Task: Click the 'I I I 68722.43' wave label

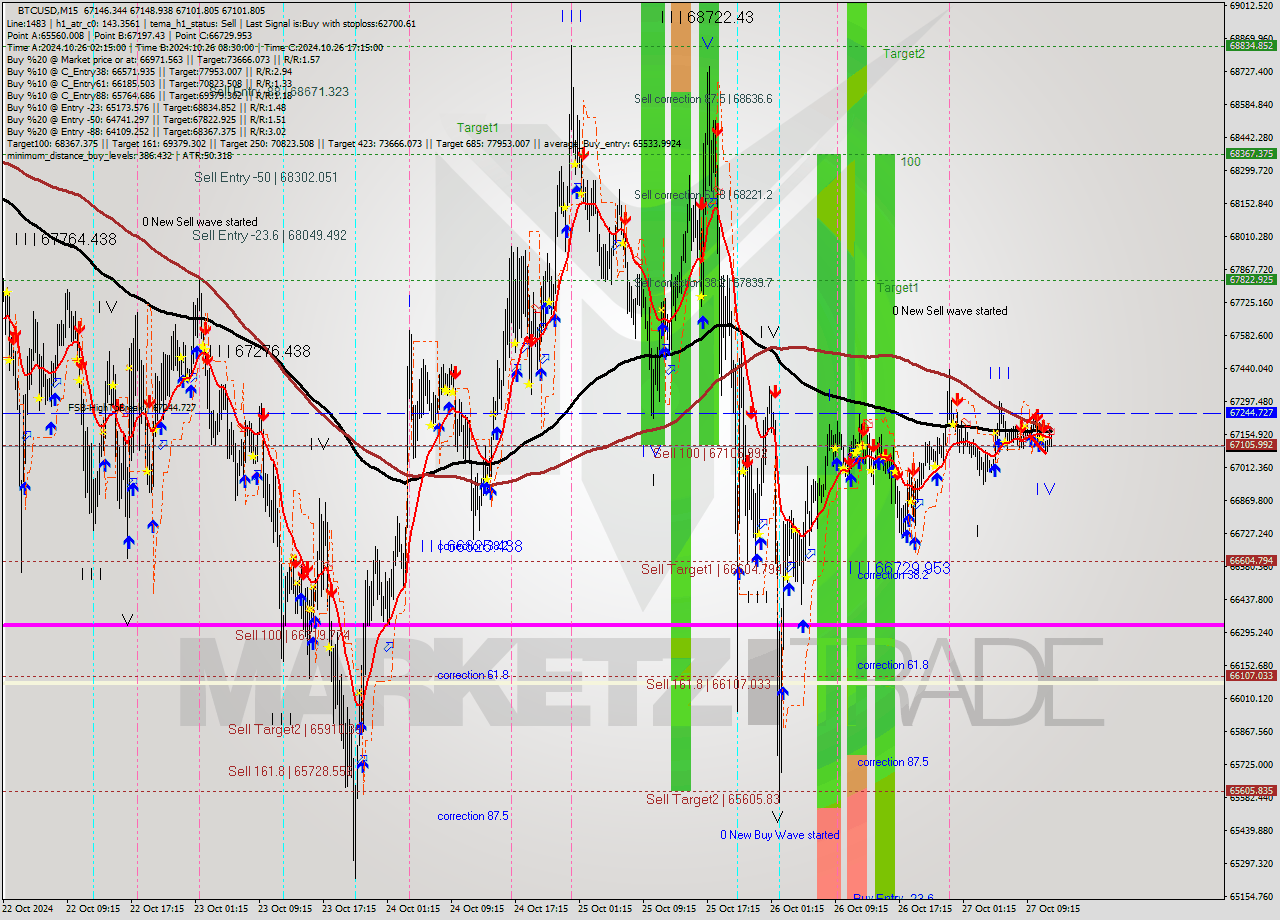Action: [708, 17]
